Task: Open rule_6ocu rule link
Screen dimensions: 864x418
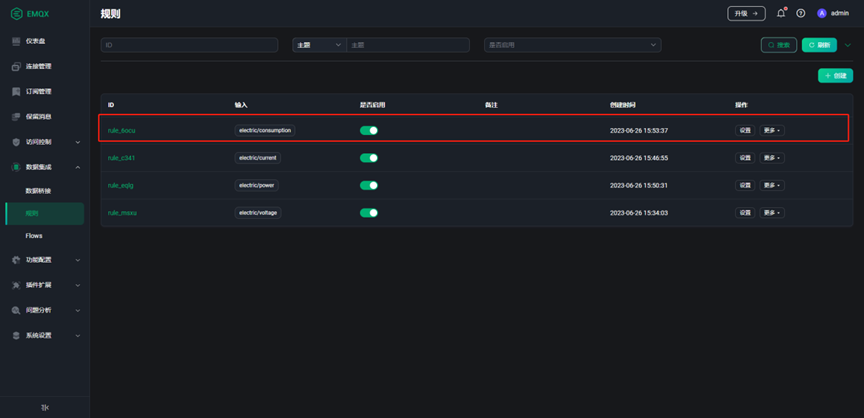Action: (x=121, y=131)
